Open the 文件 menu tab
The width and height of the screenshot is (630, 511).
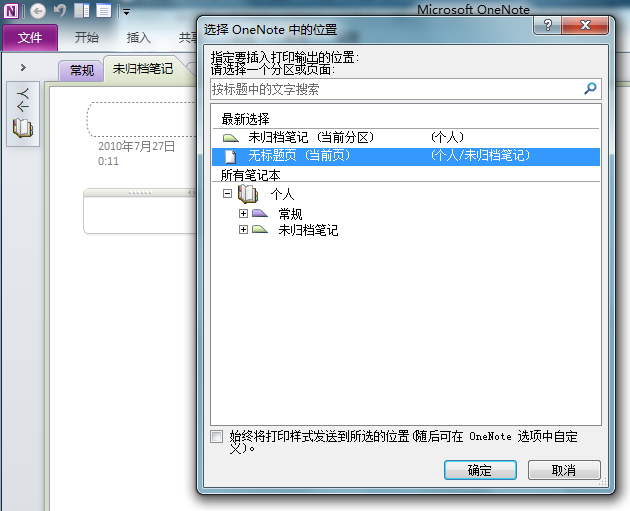tap(30, 38)
